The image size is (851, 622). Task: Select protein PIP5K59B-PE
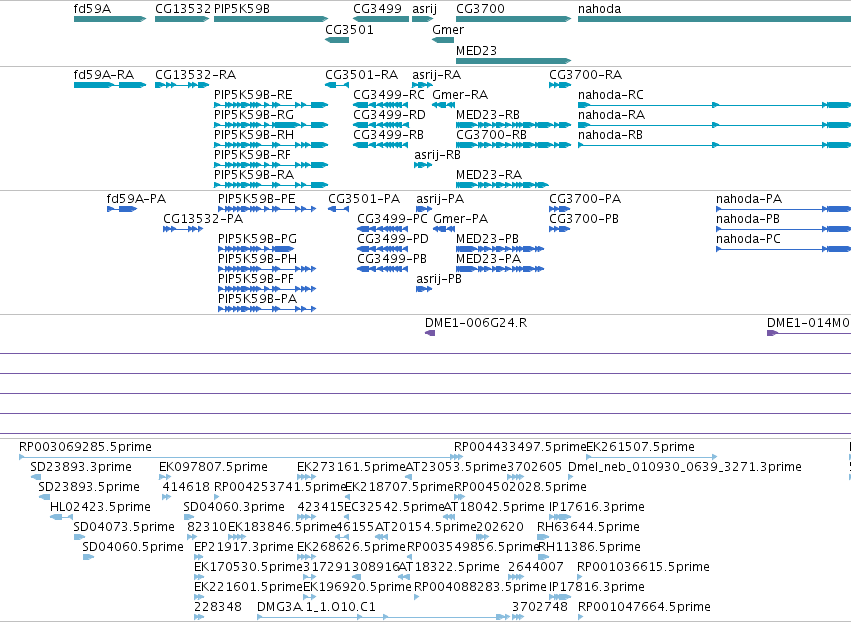tap(257, 199)
